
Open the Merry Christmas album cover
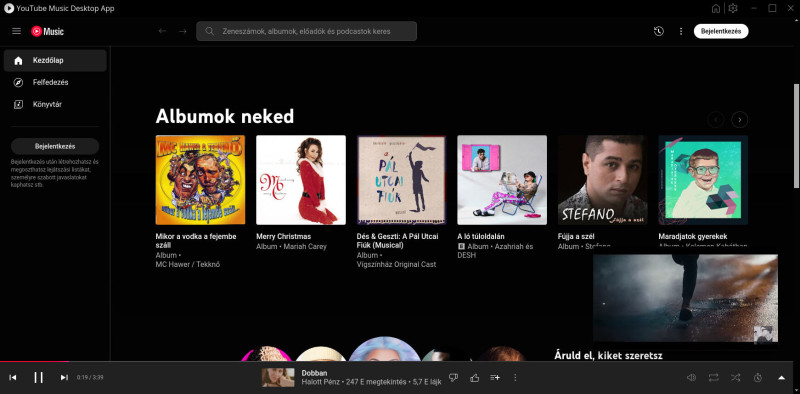tap(301, 180)
